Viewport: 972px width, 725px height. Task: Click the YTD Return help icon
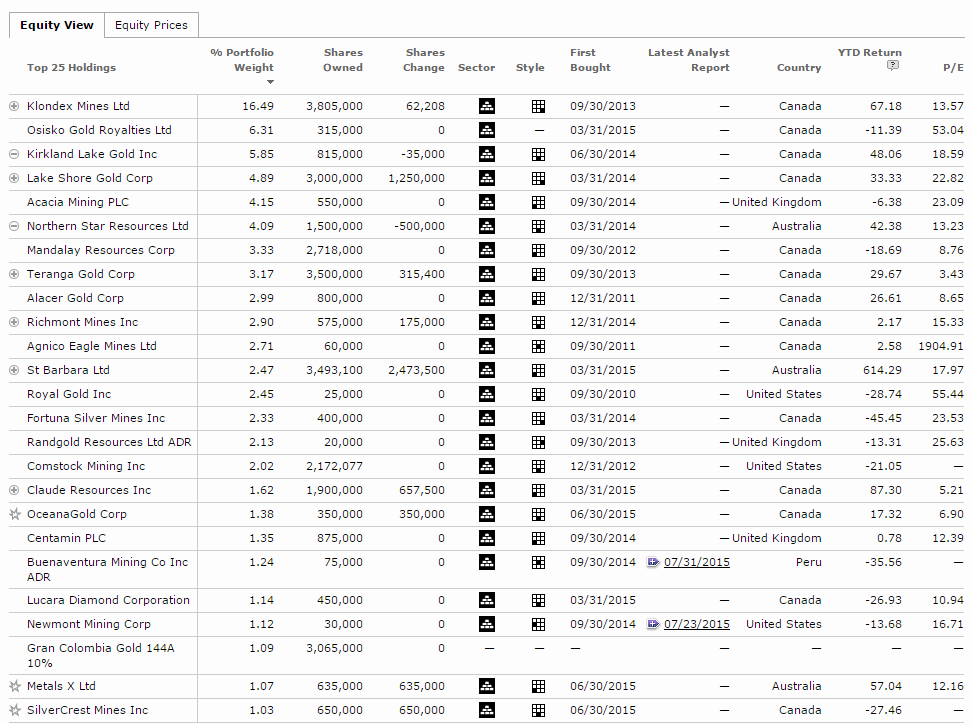[893, 65]
